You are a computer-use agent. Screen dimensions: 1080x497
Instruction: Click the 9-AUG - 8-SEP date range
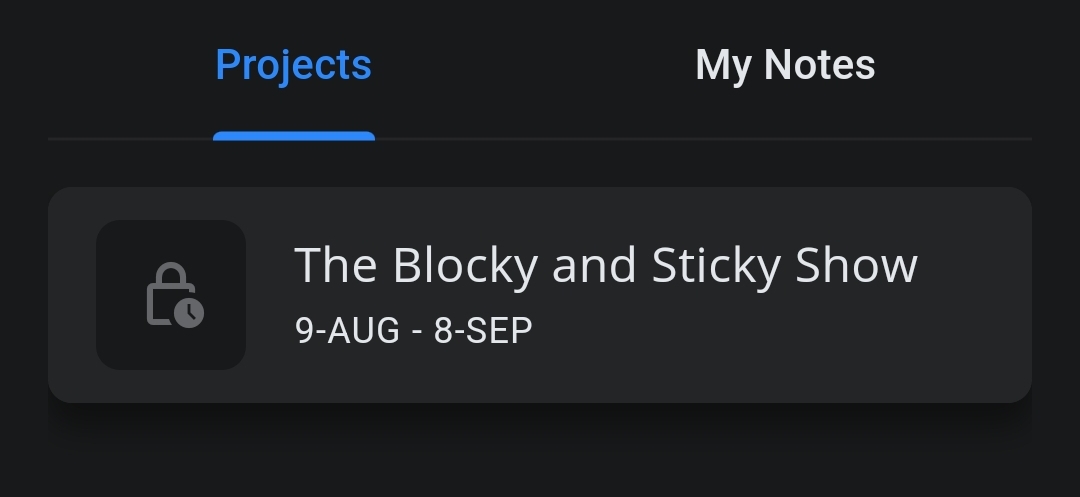[x=413, y=330]
